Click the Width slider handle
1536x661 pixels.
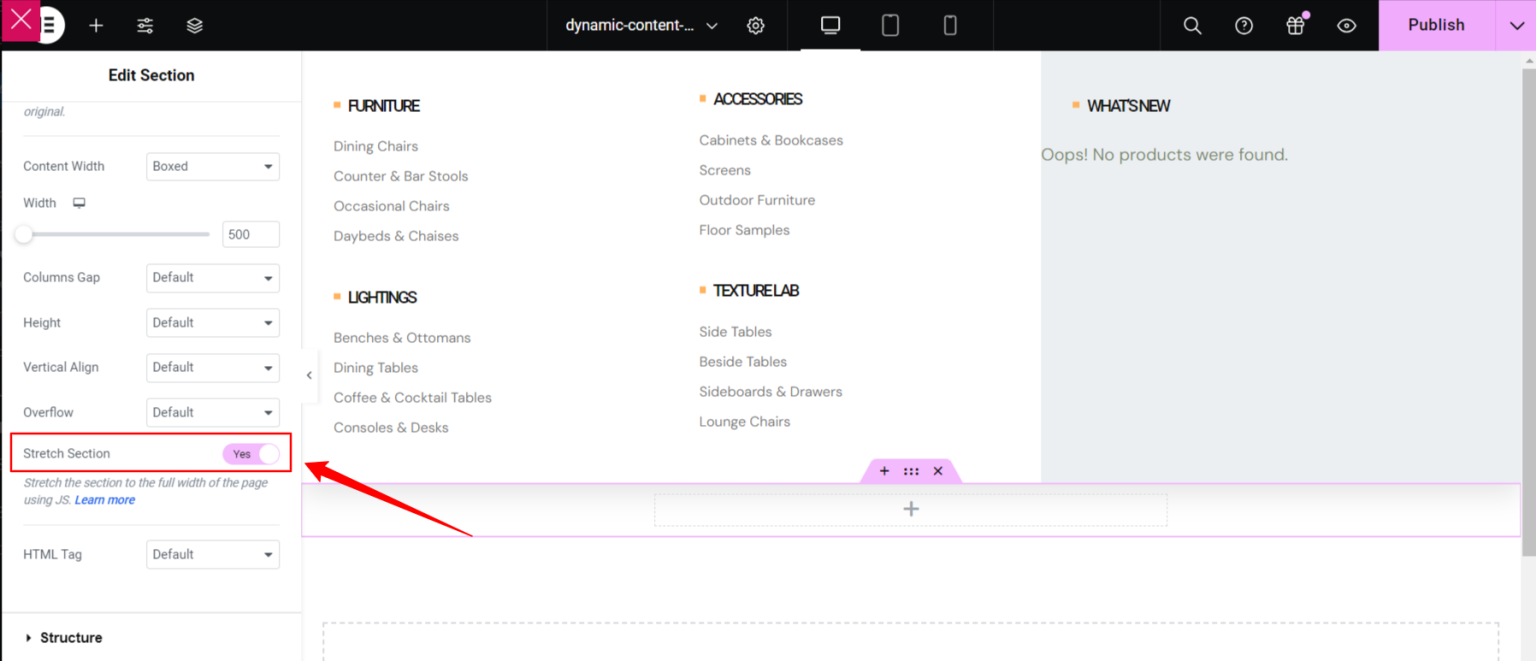[x=22, y=233]
